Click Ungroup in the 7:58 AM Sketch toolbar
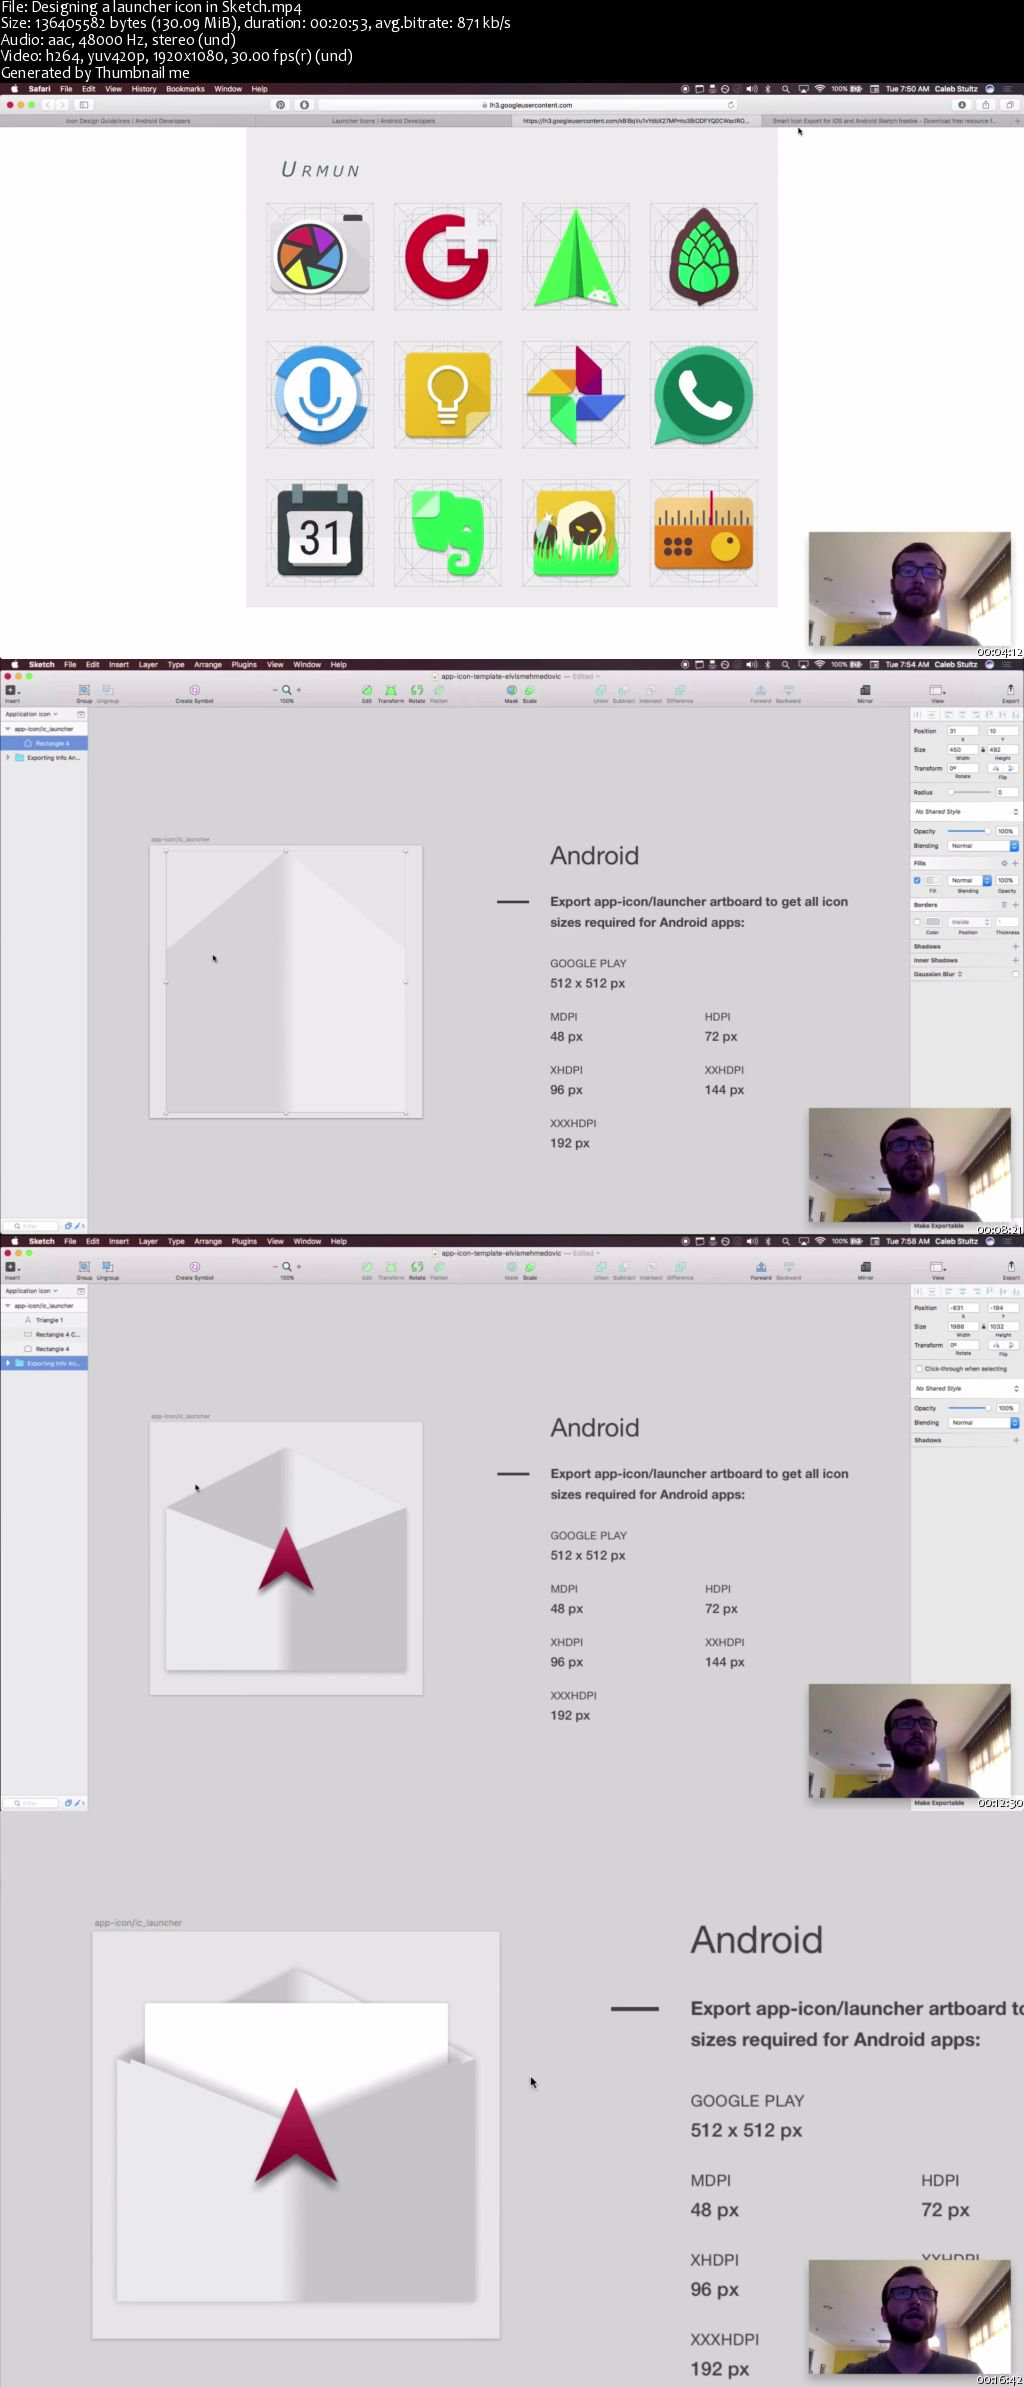Viewport: 1024px width, 2387px height. [x=108, y=1269]
